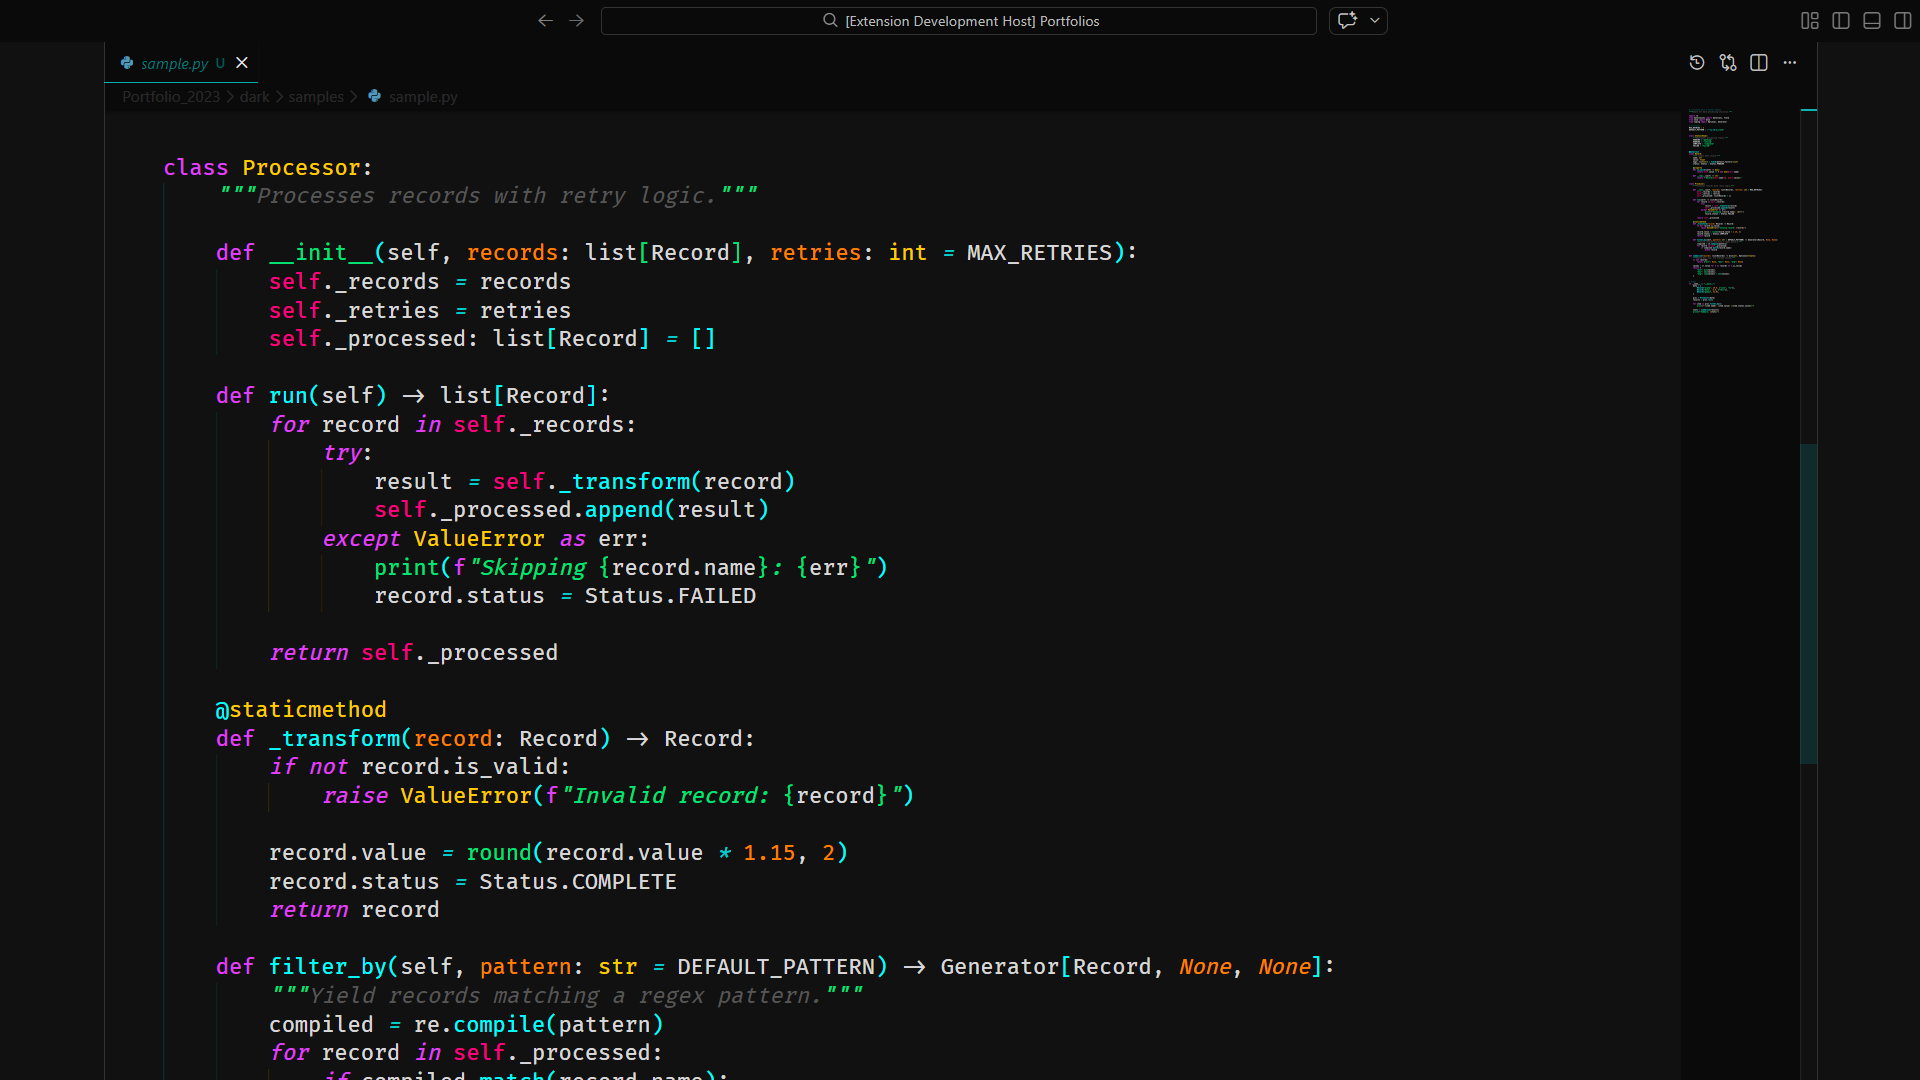Select the sample.py editor tab
Image resolution: width=1920 pixels, height=1080 pixels.
click(175, 63)
